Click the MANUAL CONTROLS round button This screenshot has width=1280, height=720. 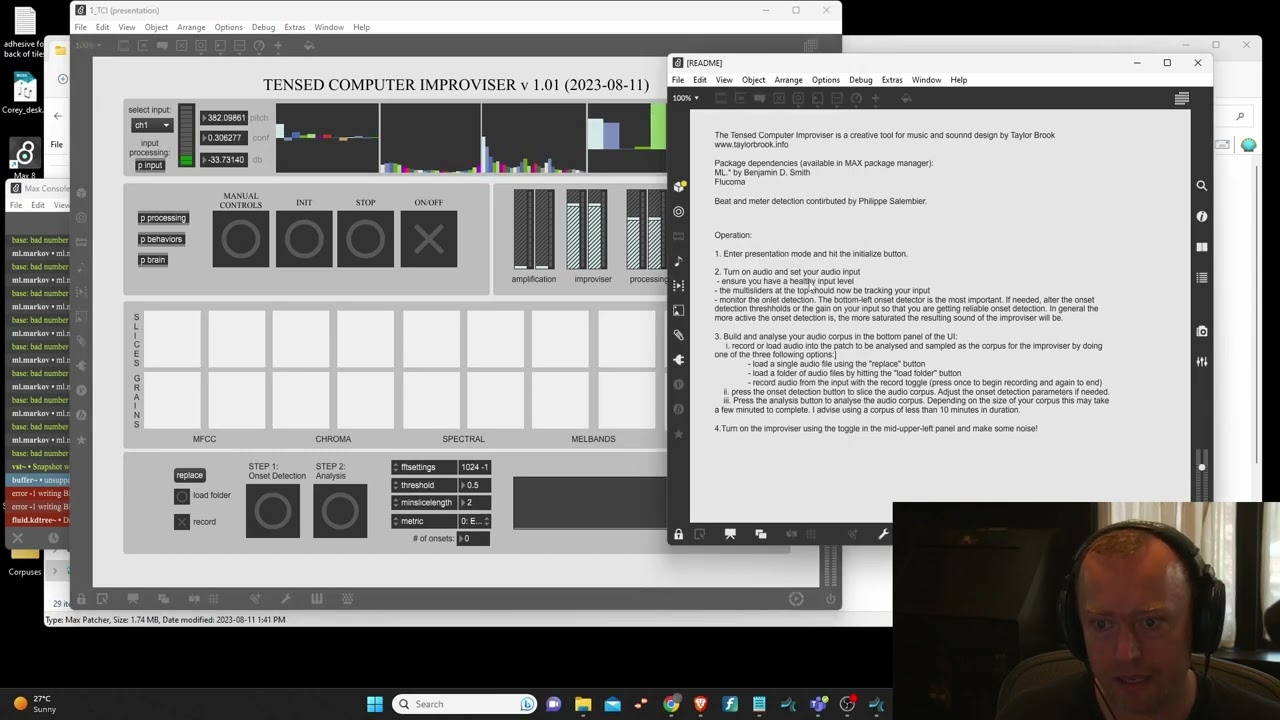241,239
